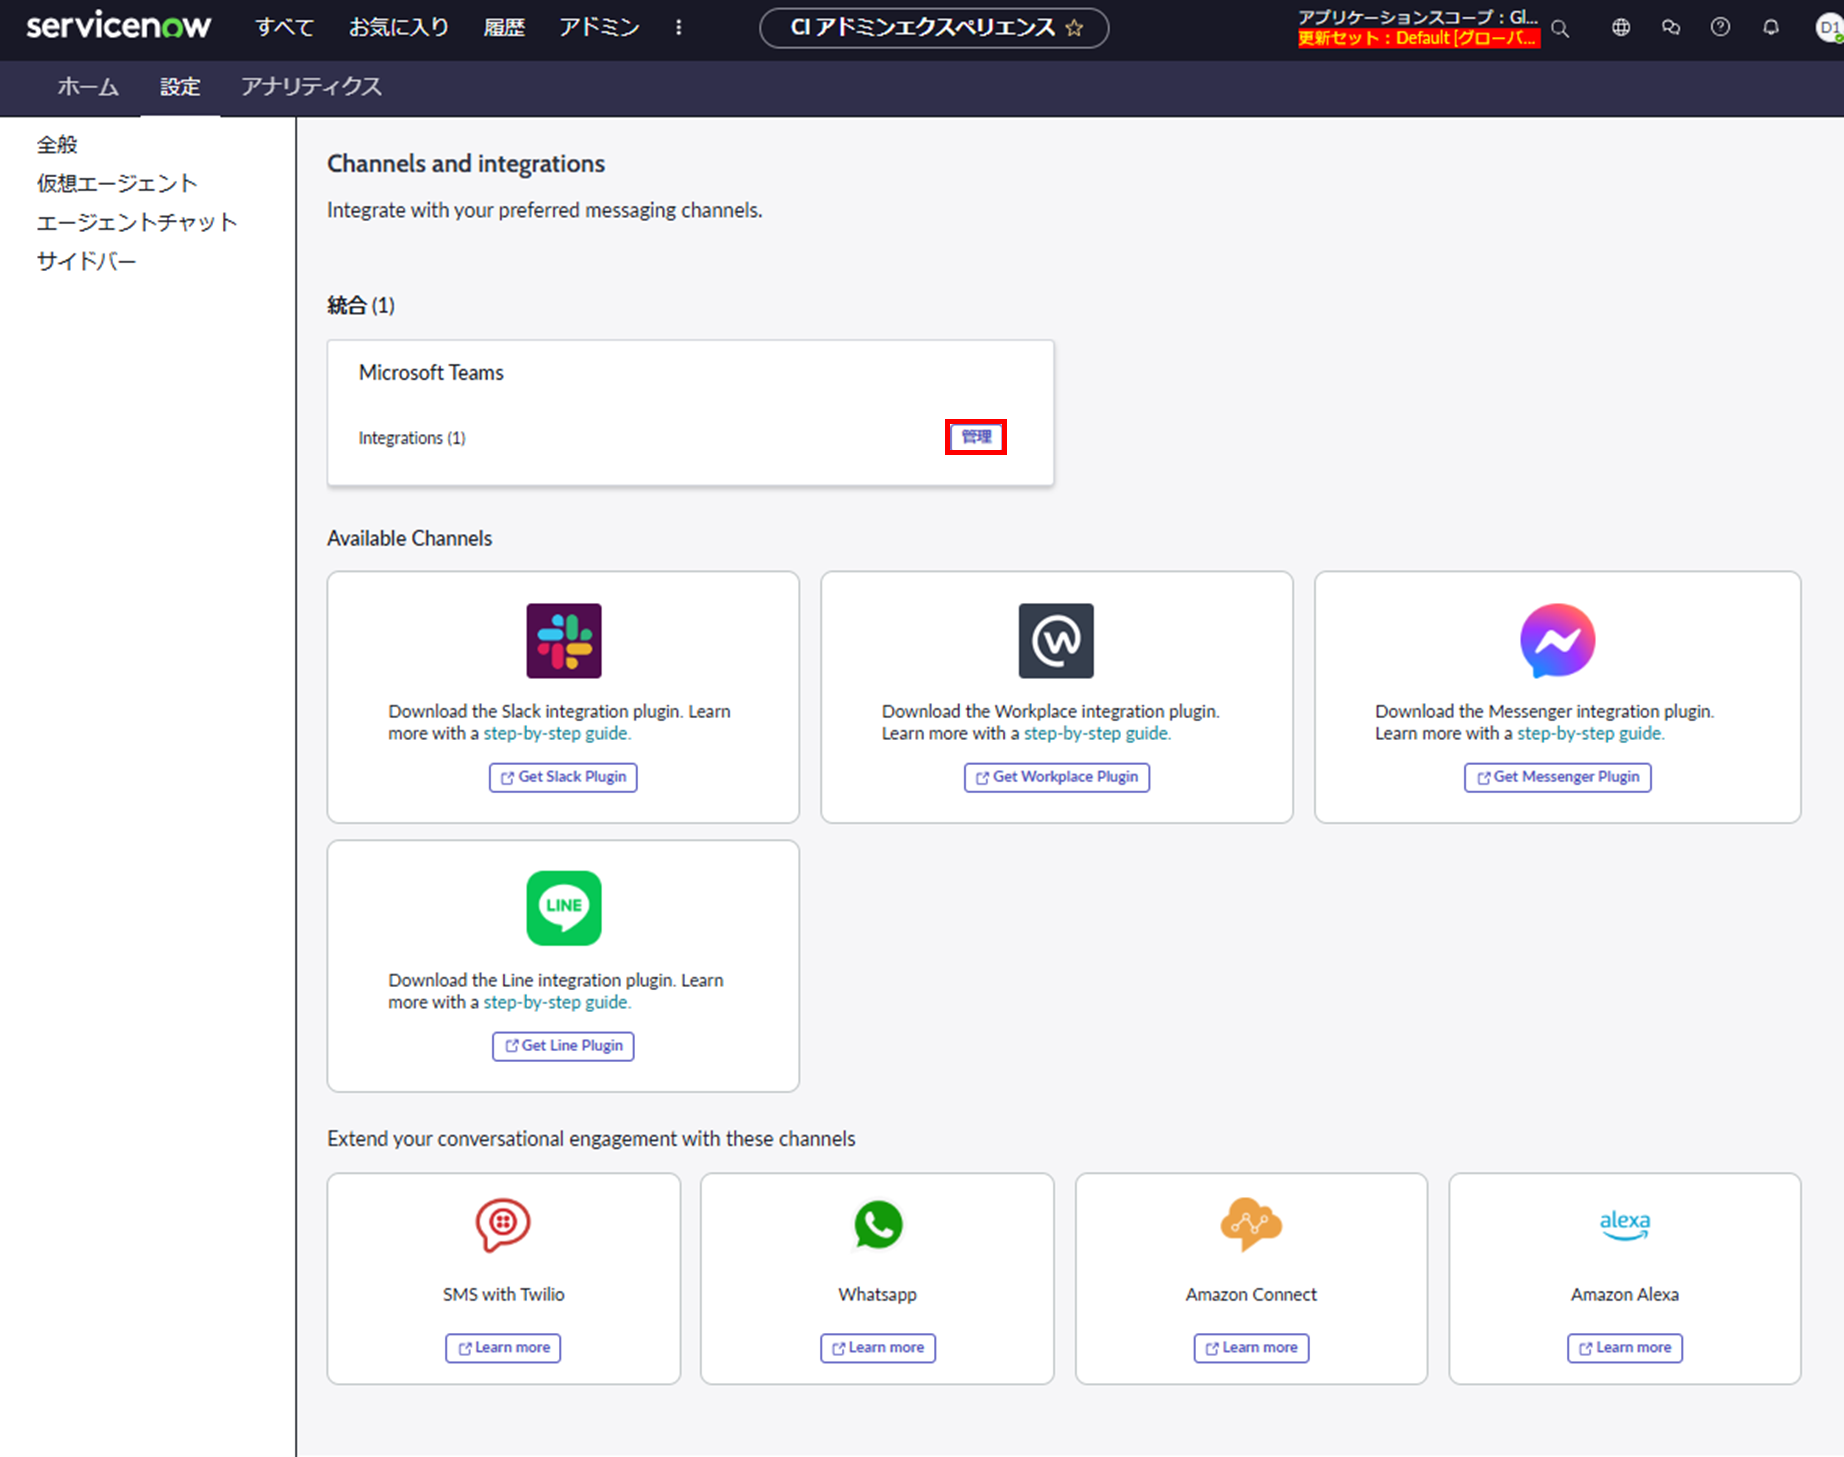Click 管理 button for Microsoft Teams
Image resolution: width=1844 pixels, height=1457 pixels.
976,437
